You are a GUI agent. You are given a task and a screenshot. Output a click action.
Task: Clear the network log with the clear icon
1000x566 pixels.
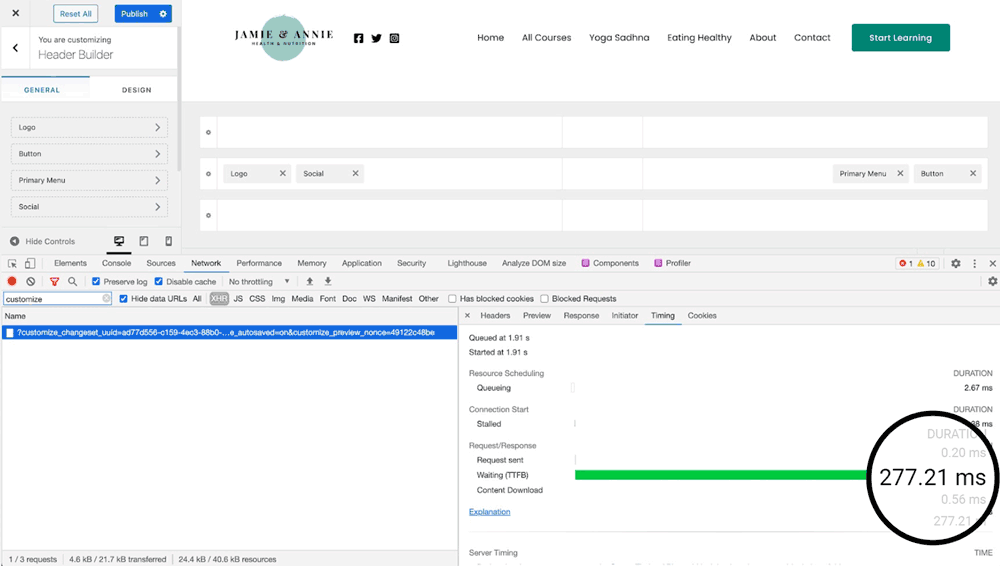[x=31, y=282]
